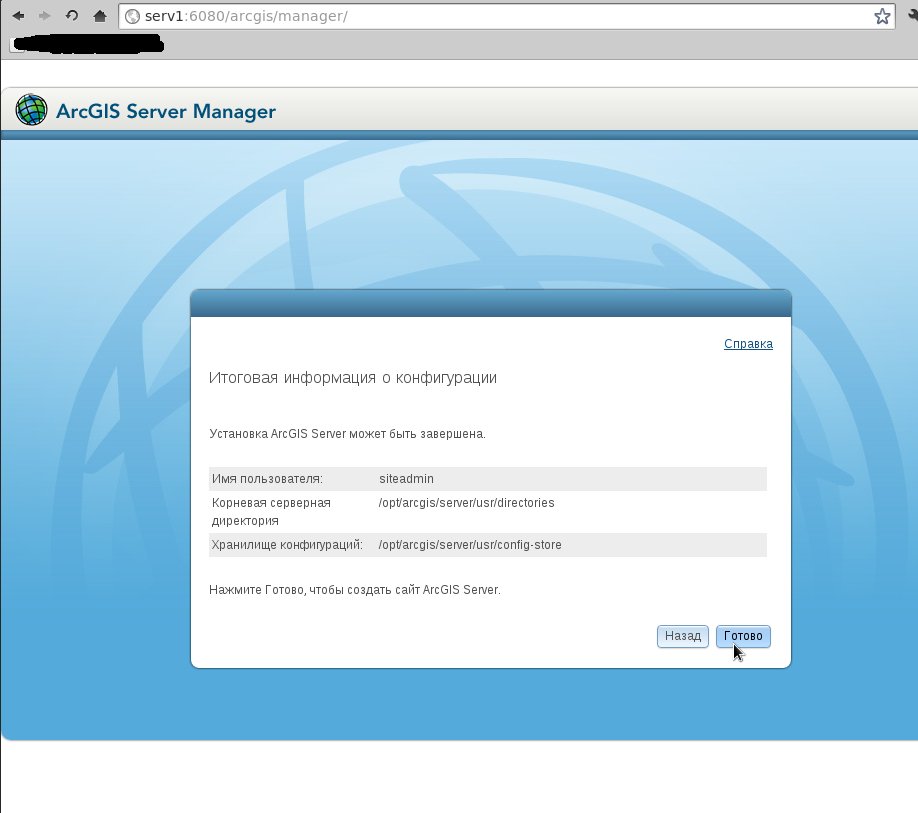
Task: Click text Установка ArcGIS Server может быть завершена
Action: tap(347, 434)
